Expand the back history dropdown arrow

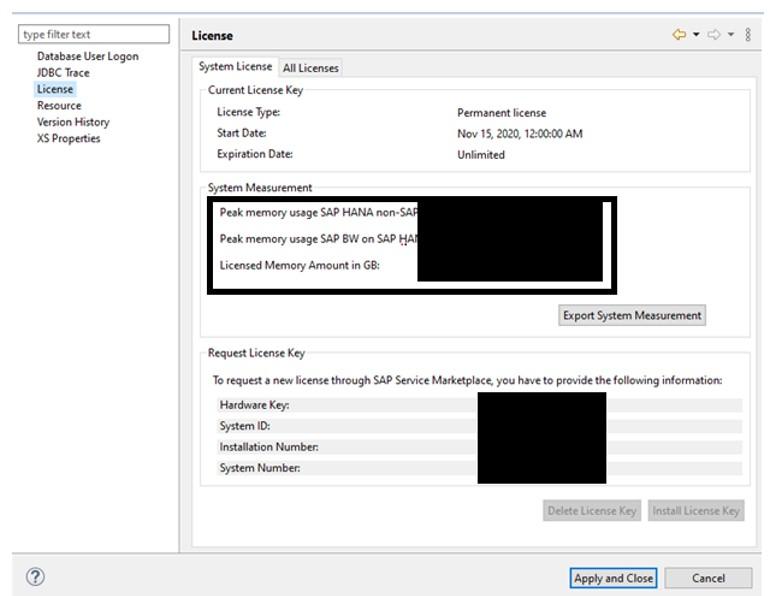(x=696, y=35)
